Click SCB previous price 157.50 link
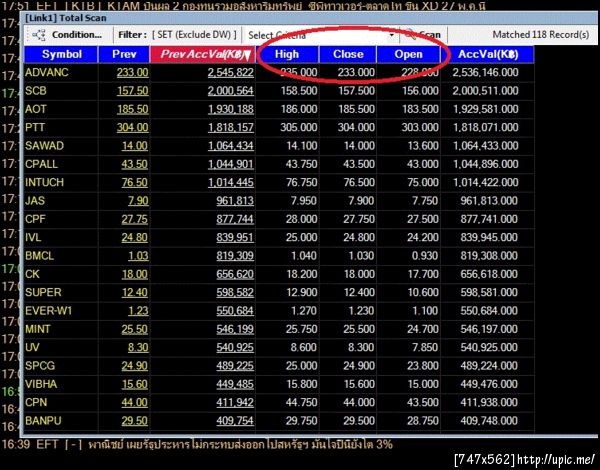Screen dimensions: 600x470 (132, 91)
